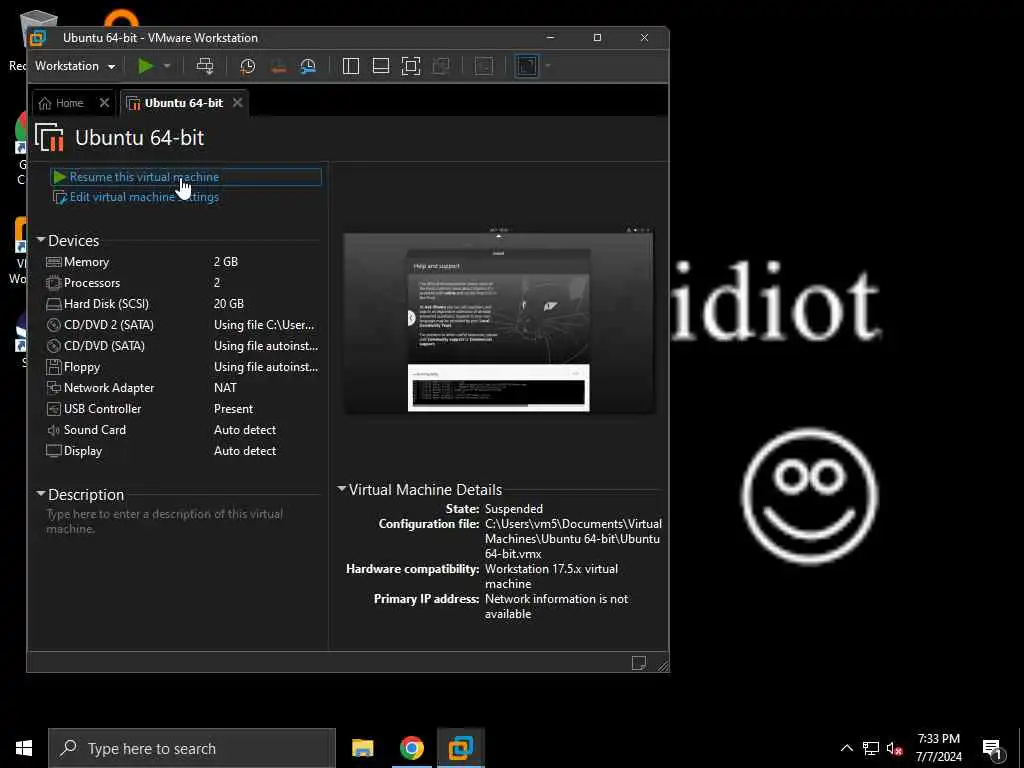The width and height of the screenshot is (1024, 768).
Task: Click the 20 GB hard disk value
Action: [229, 304]
